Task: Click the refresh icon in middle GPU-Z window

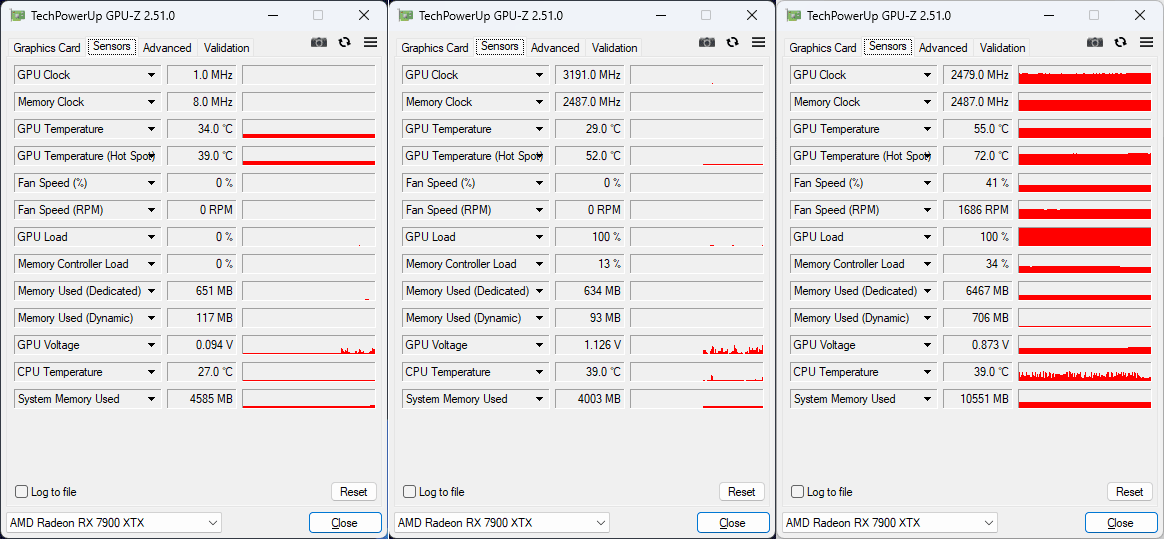Action: [733, 42]
